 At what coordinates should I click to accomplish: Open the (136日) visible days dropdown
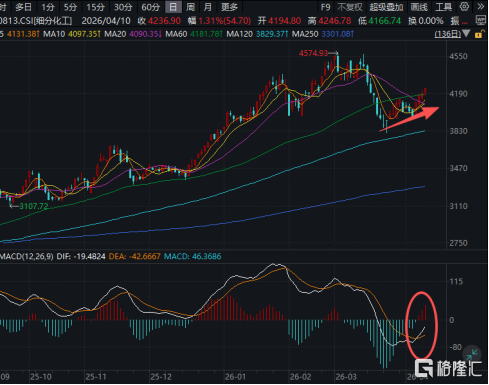pyautogui.click(x=452, y=34)
